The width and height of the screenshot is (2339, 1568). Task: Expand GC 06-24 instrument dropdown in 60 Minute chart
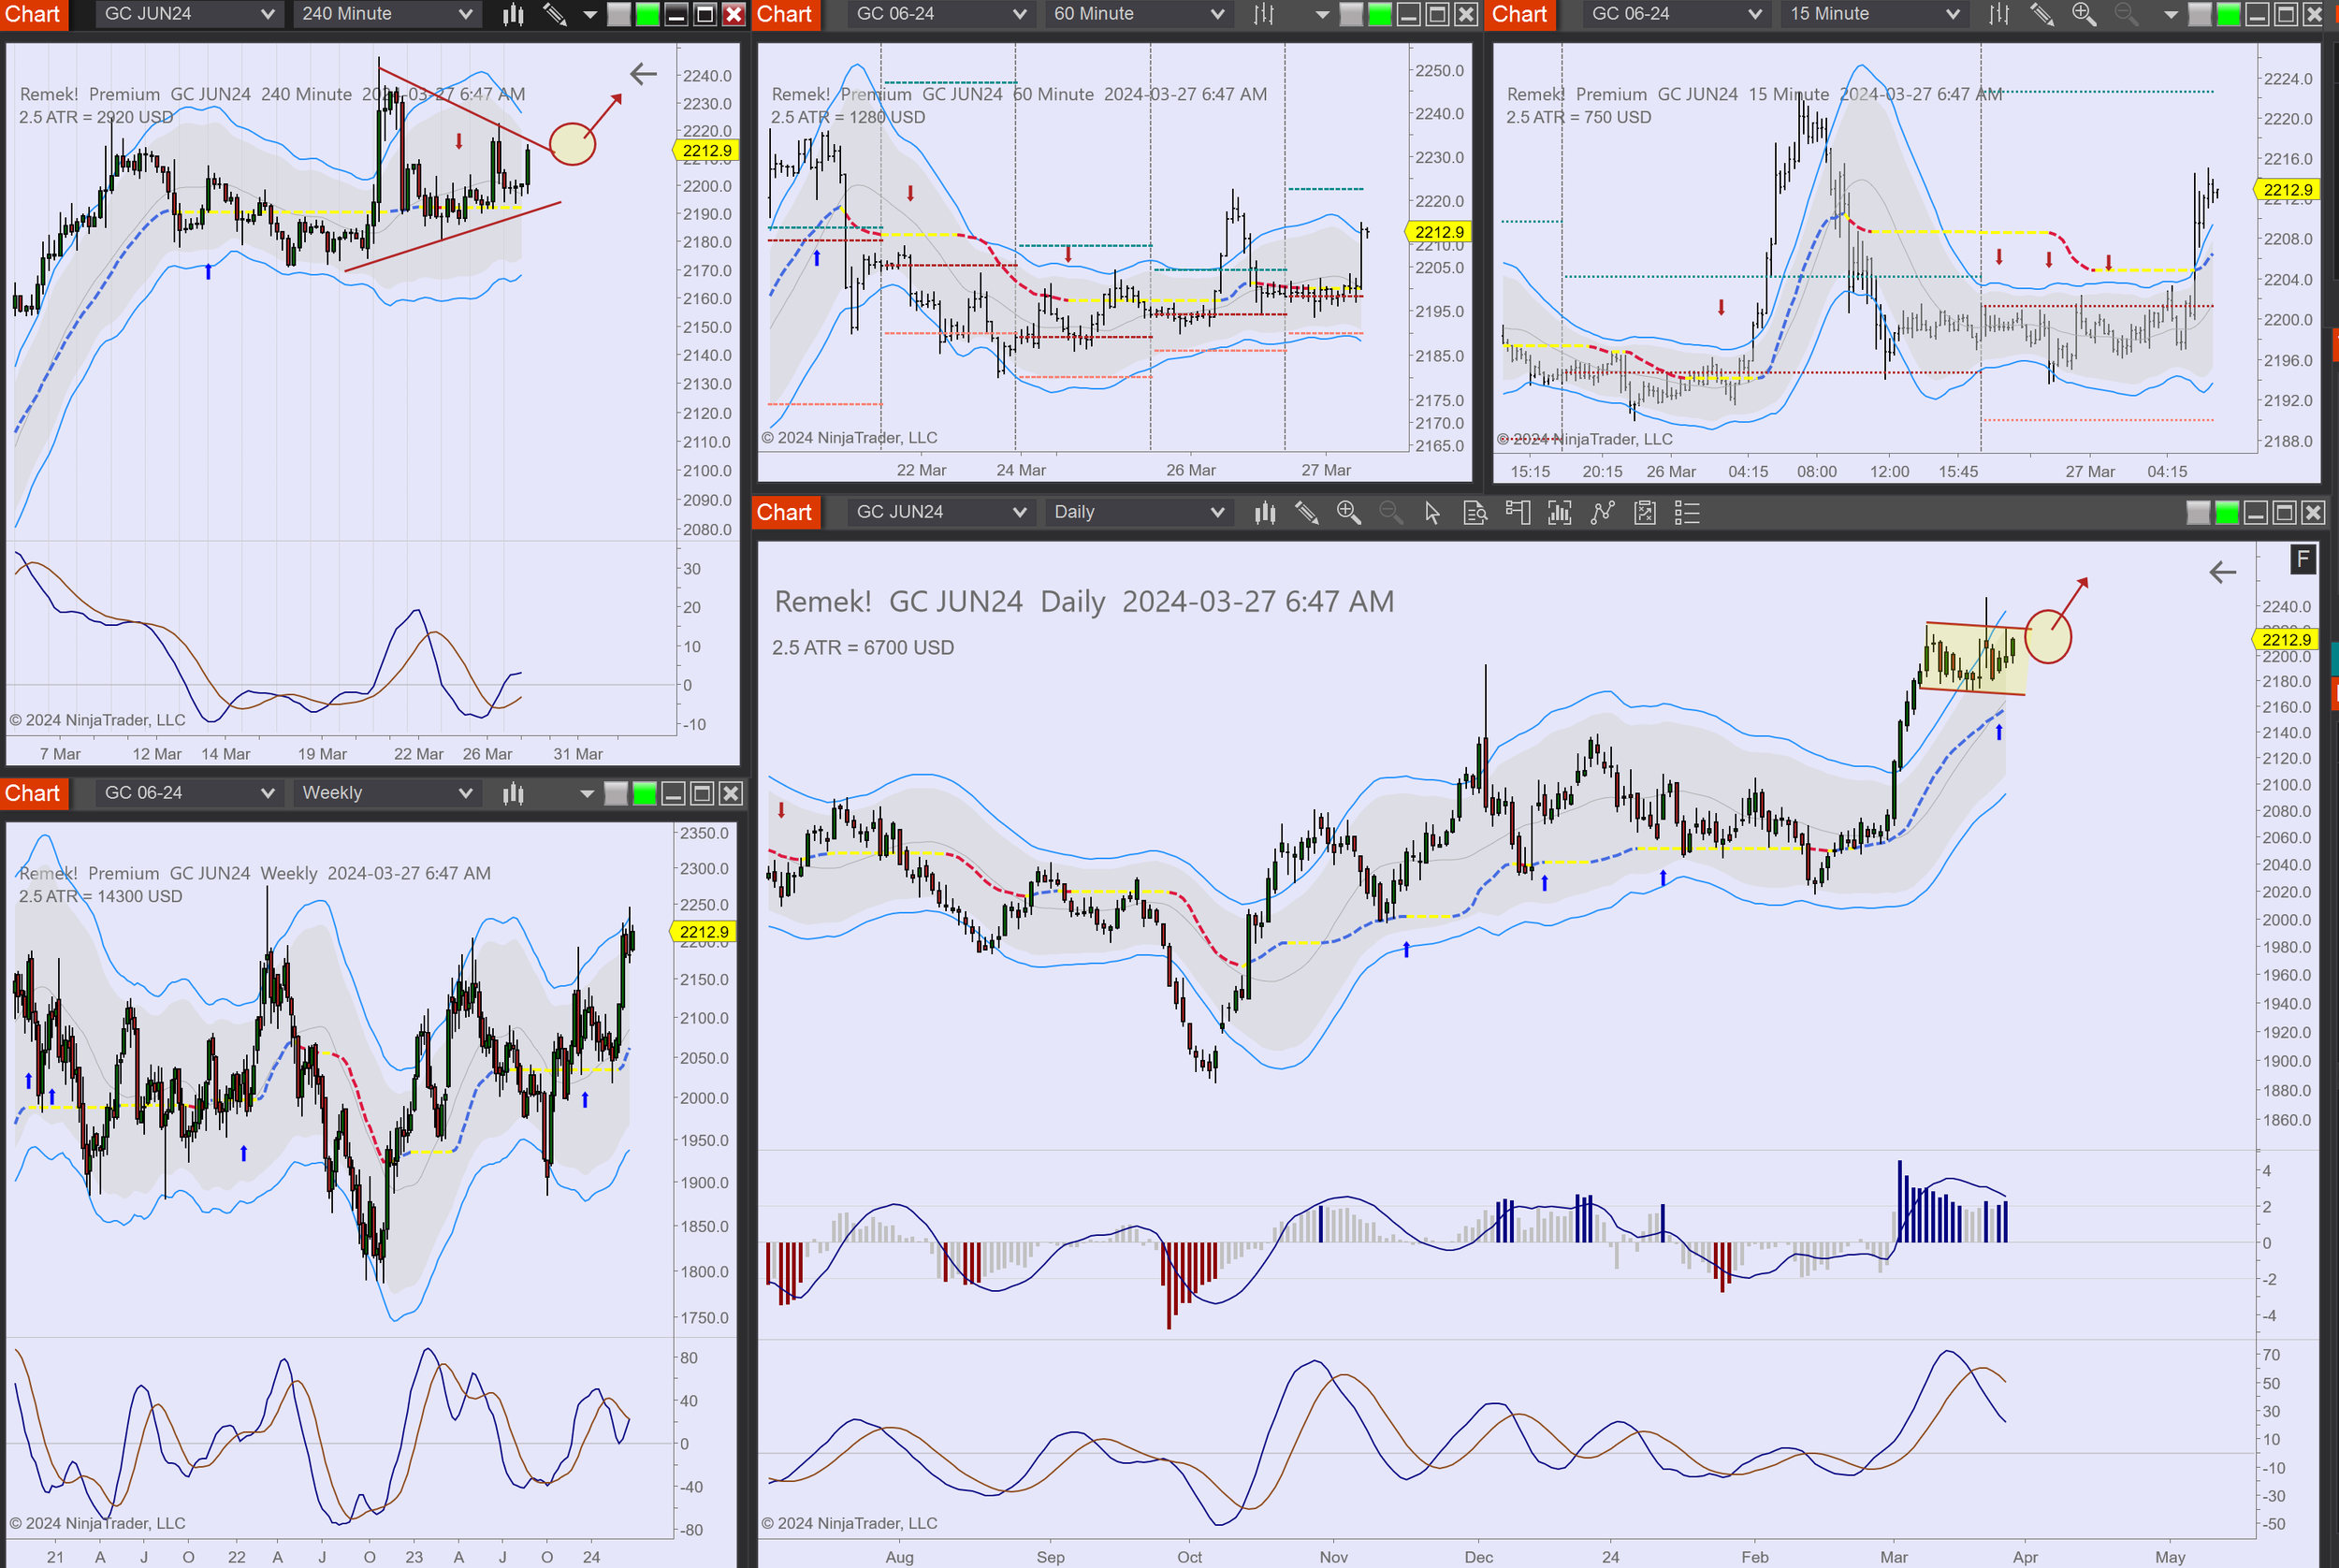[x=940, y=14]
